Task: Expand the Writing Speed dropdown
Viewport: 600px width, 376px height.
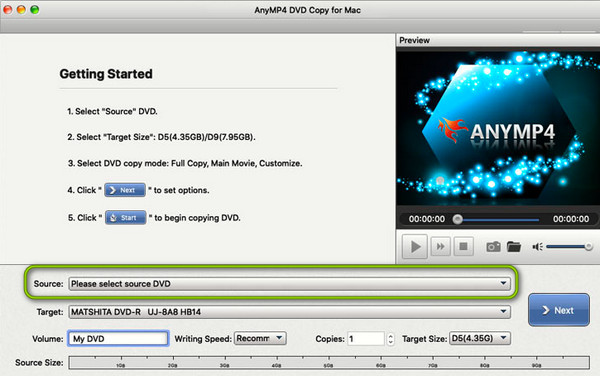Action: point(260,338)
